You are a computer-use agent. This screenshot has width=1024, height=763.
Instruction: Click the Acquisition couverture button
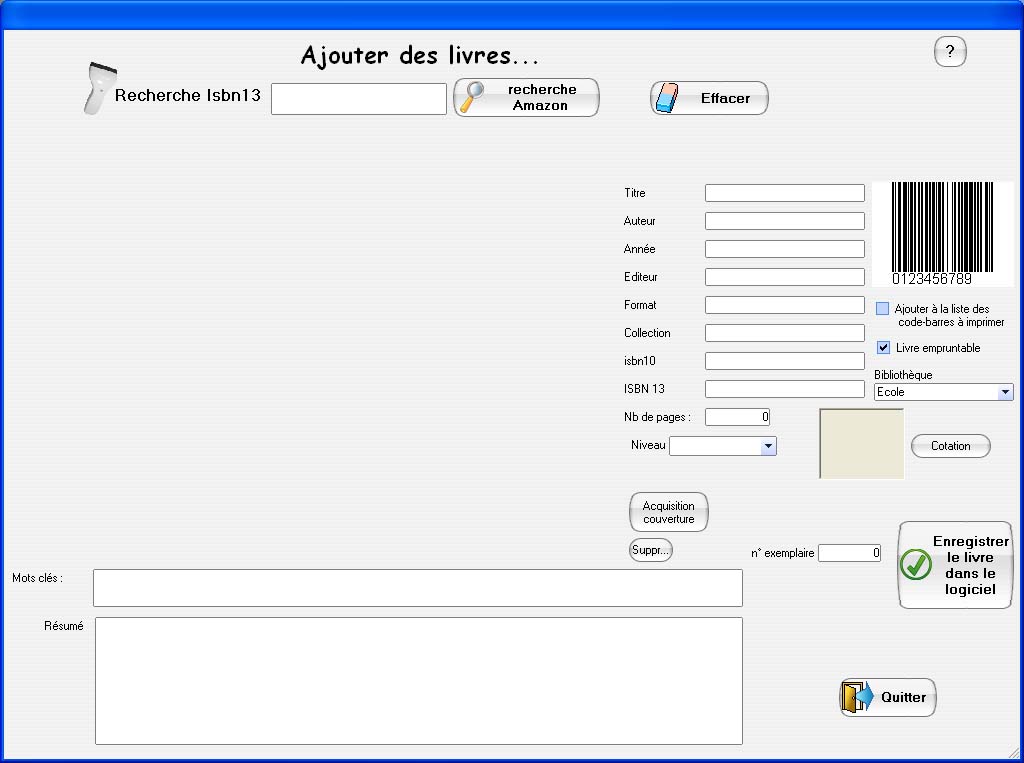point(668,512)
